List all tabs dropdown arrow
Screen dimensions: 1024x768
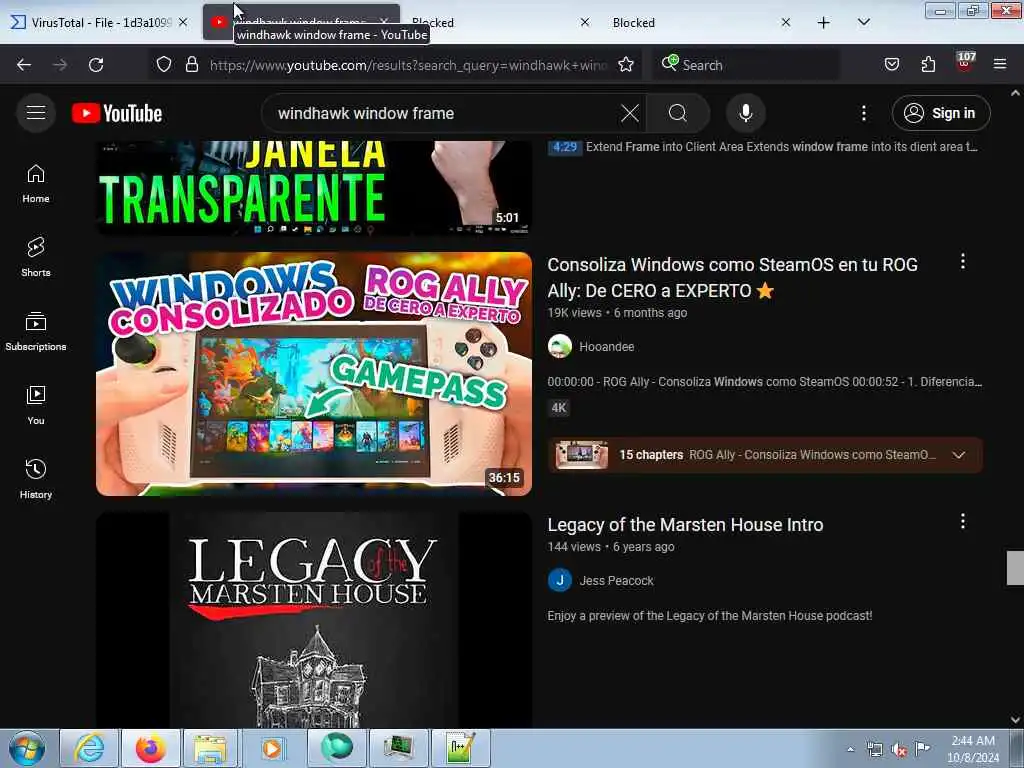(863, 23)
